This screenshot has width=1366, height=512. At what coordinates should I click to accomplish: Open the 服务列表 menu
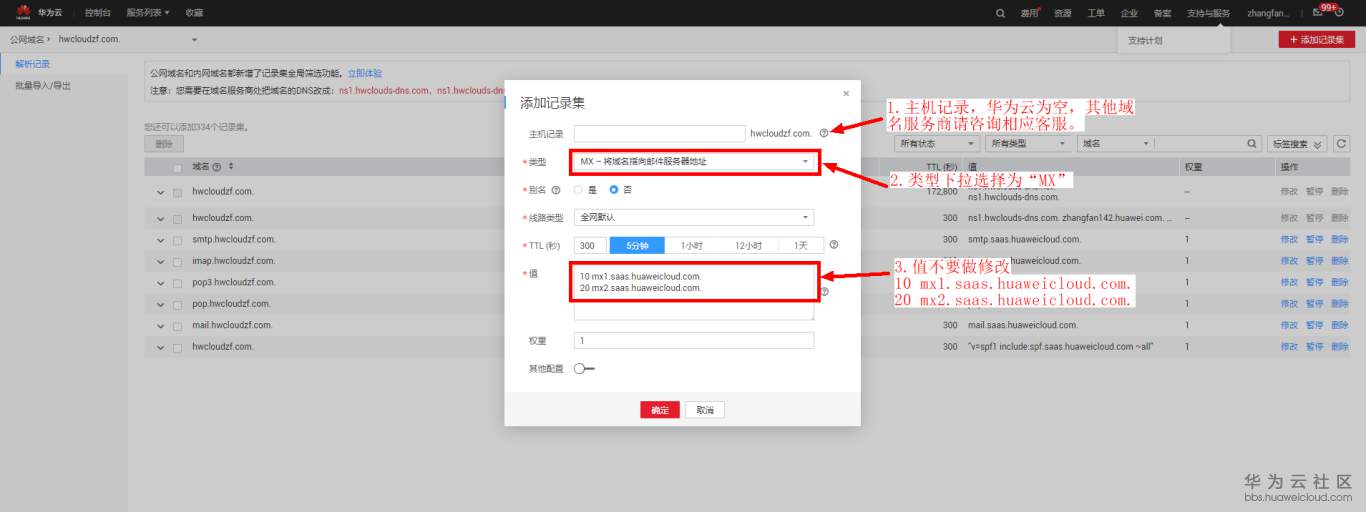click(147, 13)
